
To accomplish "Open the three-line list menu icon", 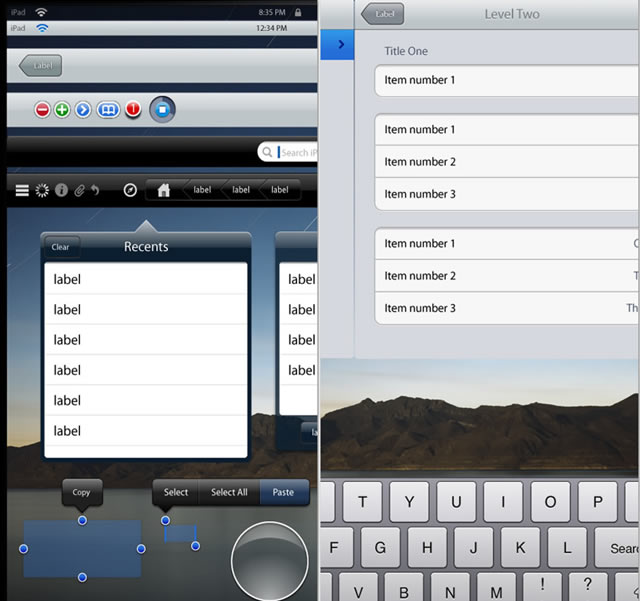I will pos(22,190).
